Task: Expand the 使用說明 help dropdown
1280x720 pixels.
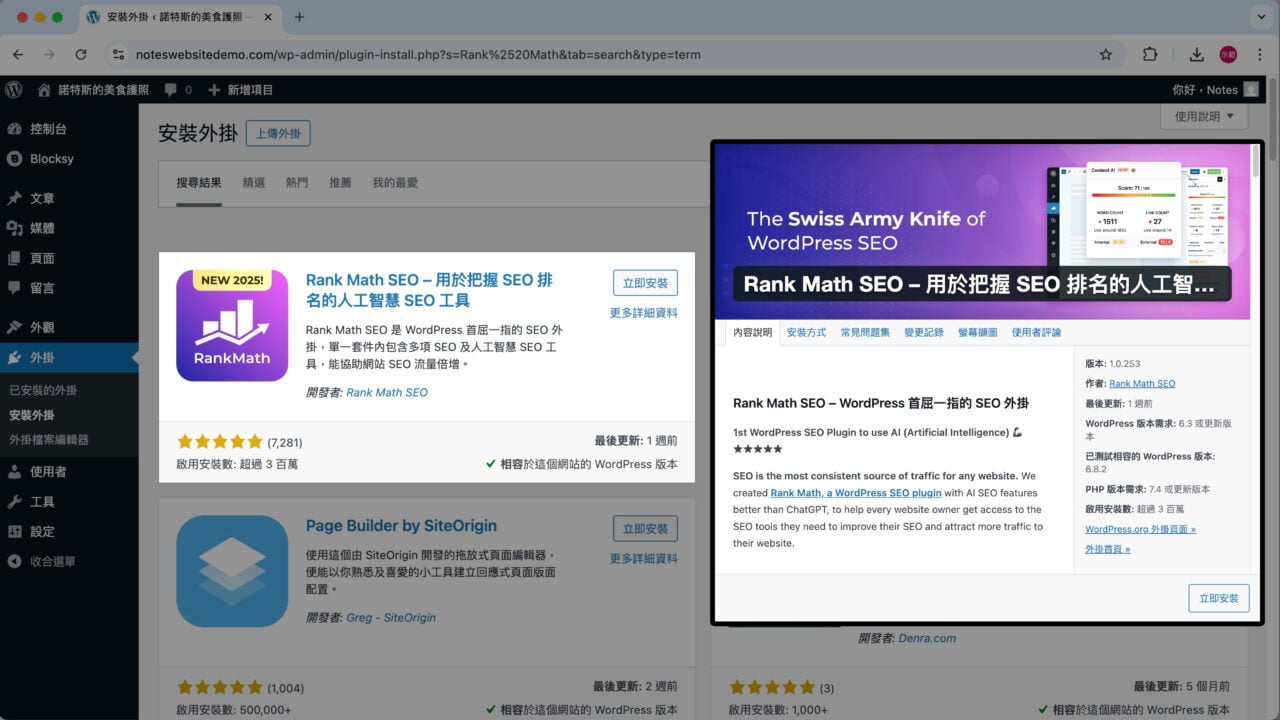Action: [x=1202, y=115]
